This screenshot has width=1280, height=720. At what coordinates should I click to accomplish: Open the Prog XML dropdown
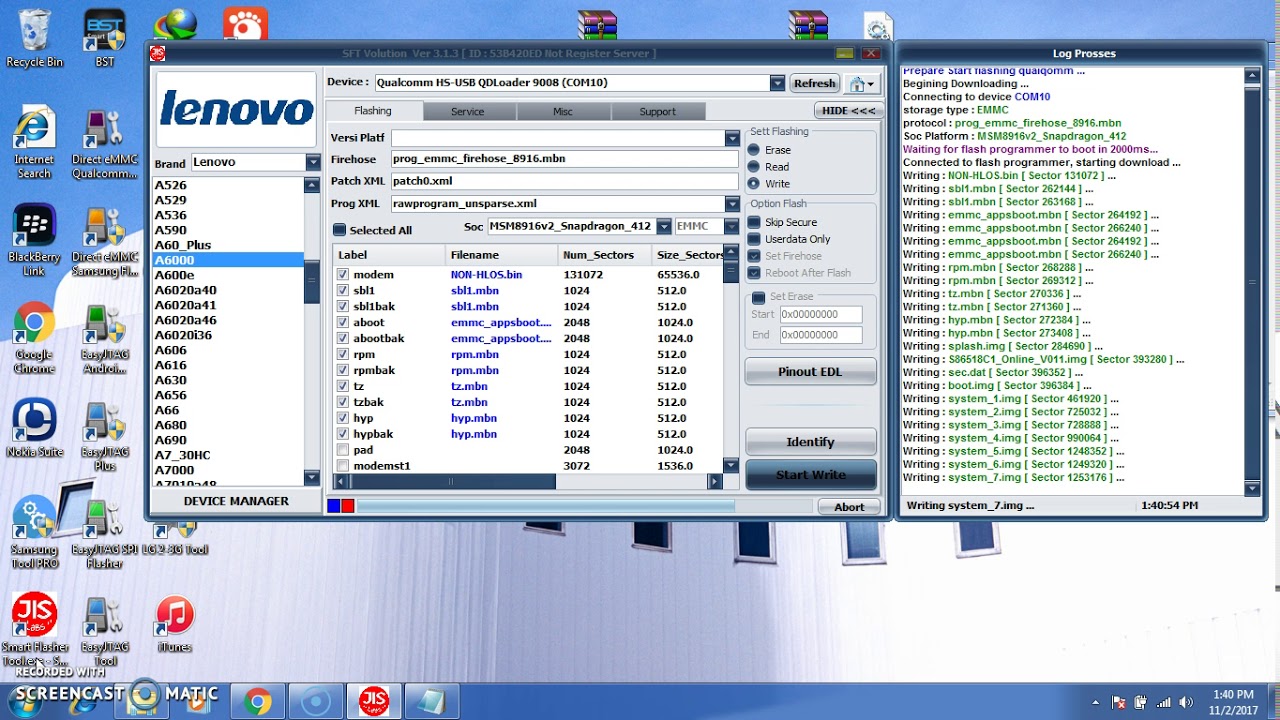point(732,204)
